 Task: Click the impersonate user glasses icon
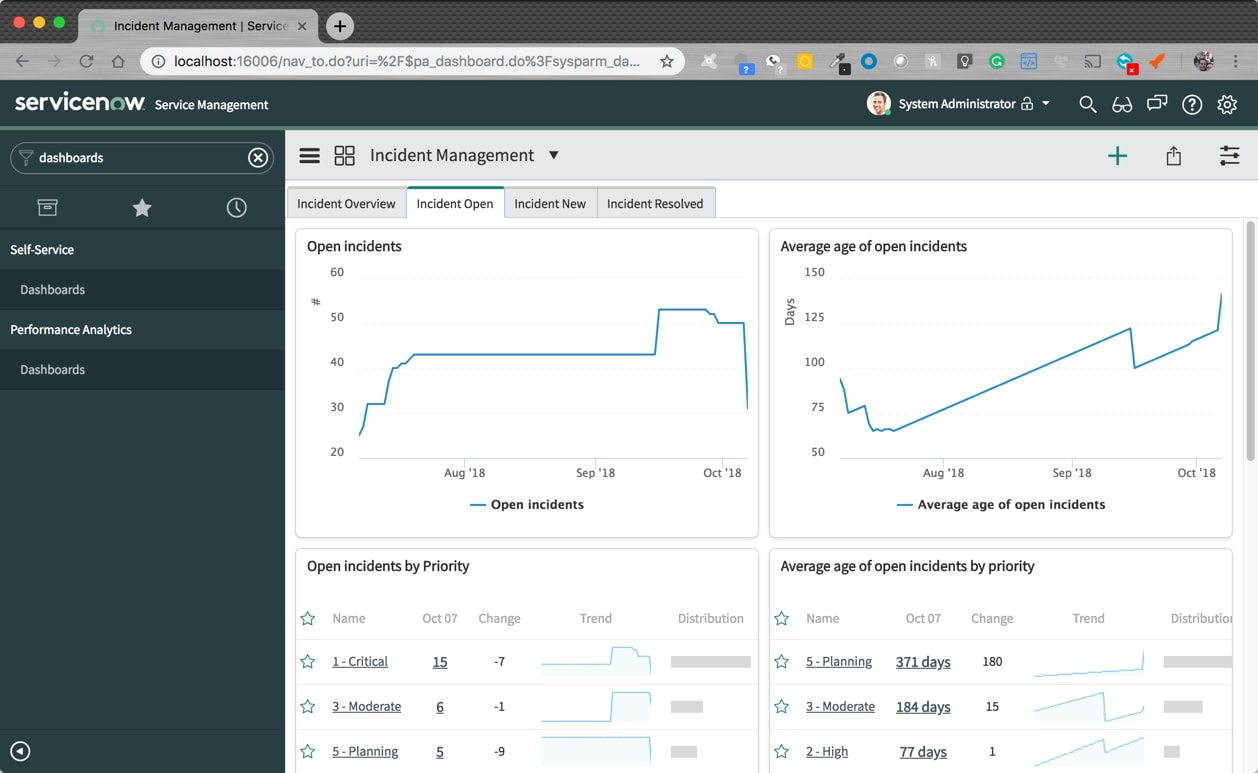(x=1122, y=104)
